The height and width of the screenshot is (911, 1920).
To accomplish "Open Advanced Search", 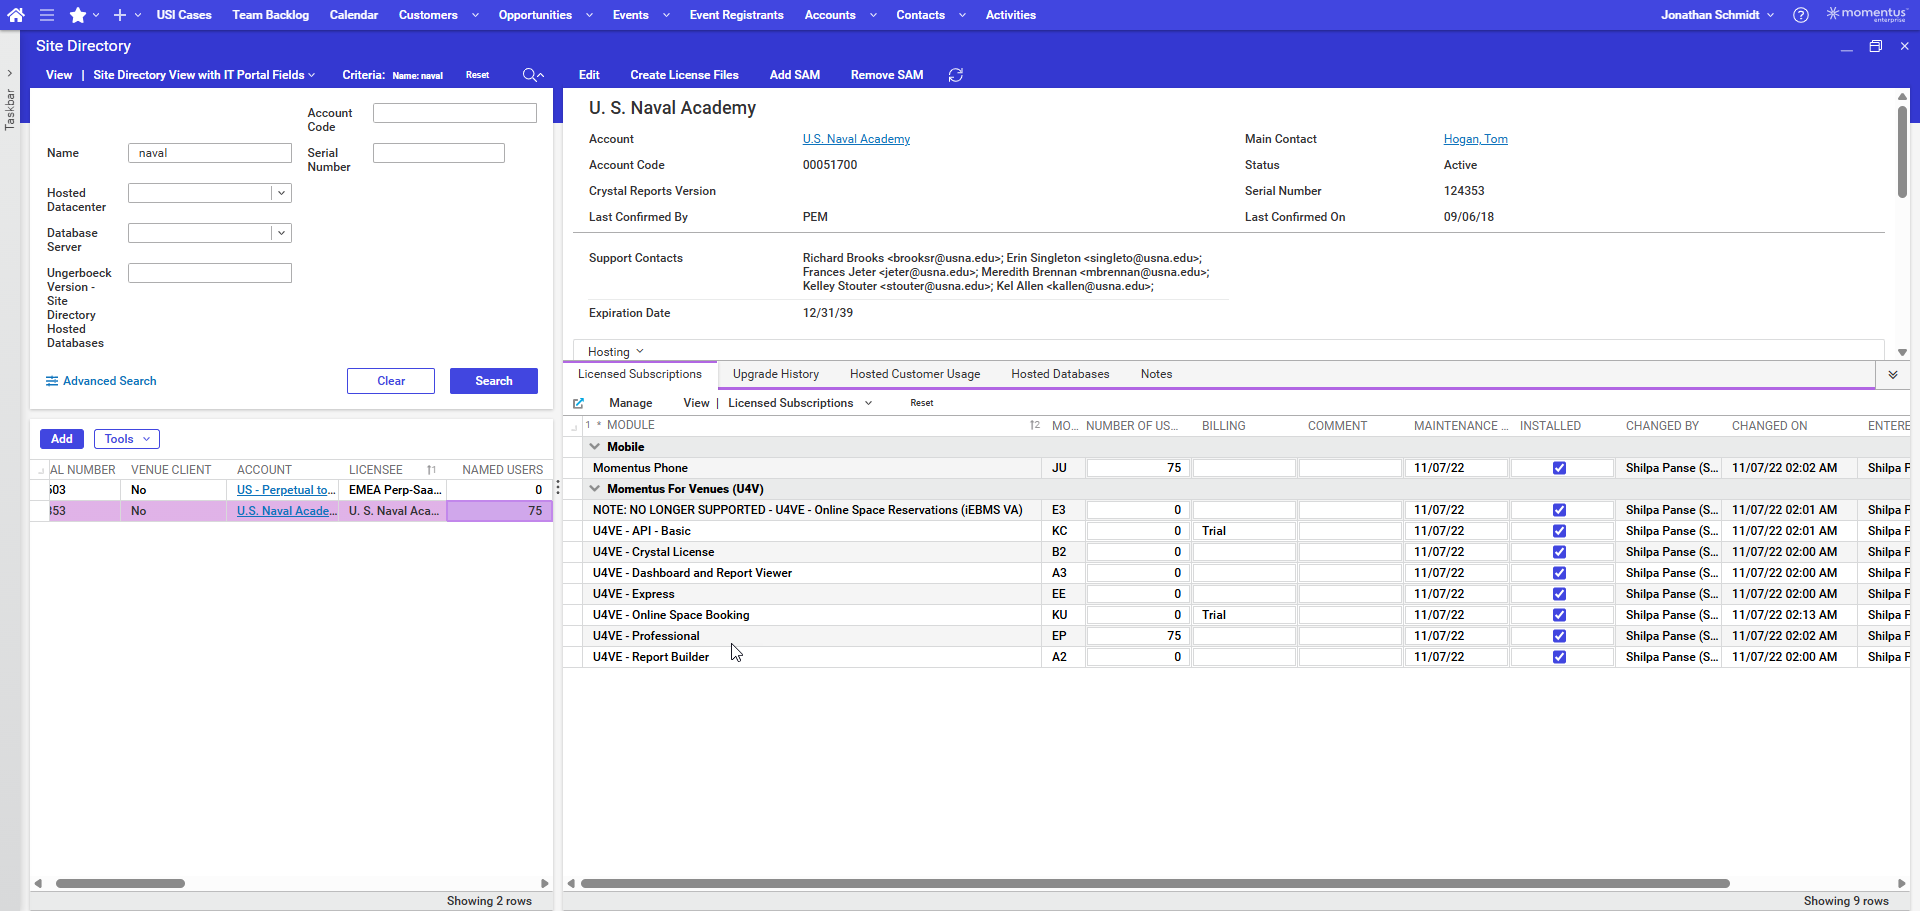I will tap(101, 381).
